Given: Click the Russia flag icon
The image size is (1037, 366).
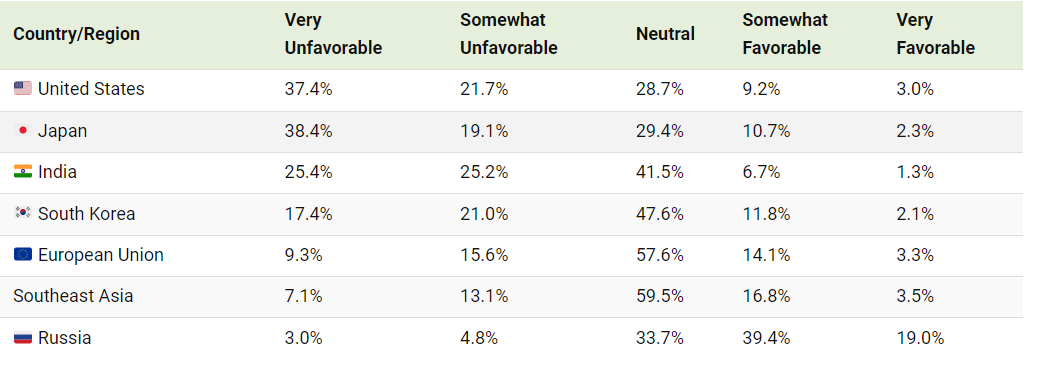Looking at the screenshot, I should click(x=22, y=338).
